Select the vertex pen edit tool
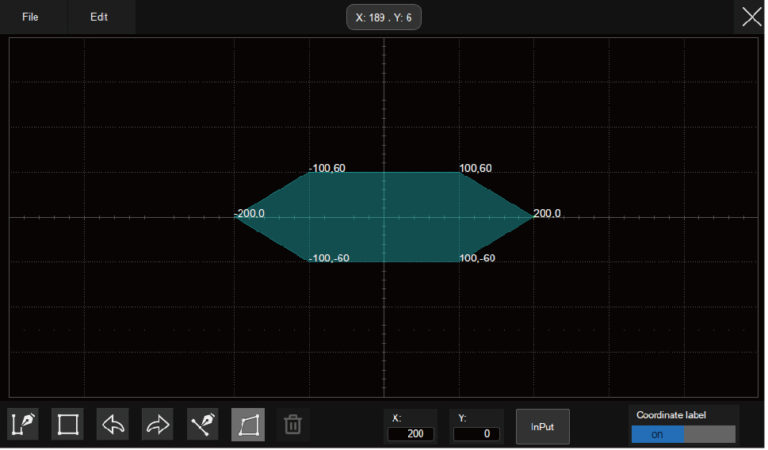Image resolution: width=768 pixels, height=450 pixels. click(203, 424)
